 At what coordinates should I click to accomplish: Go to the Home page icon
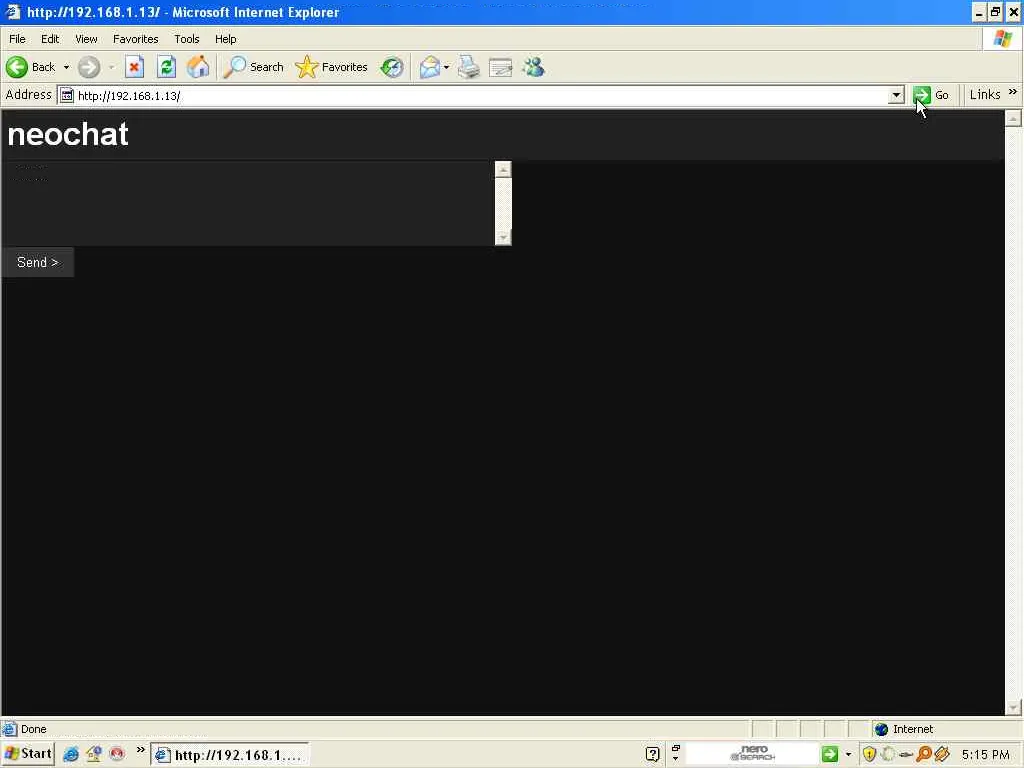click(x=199, y=67)
